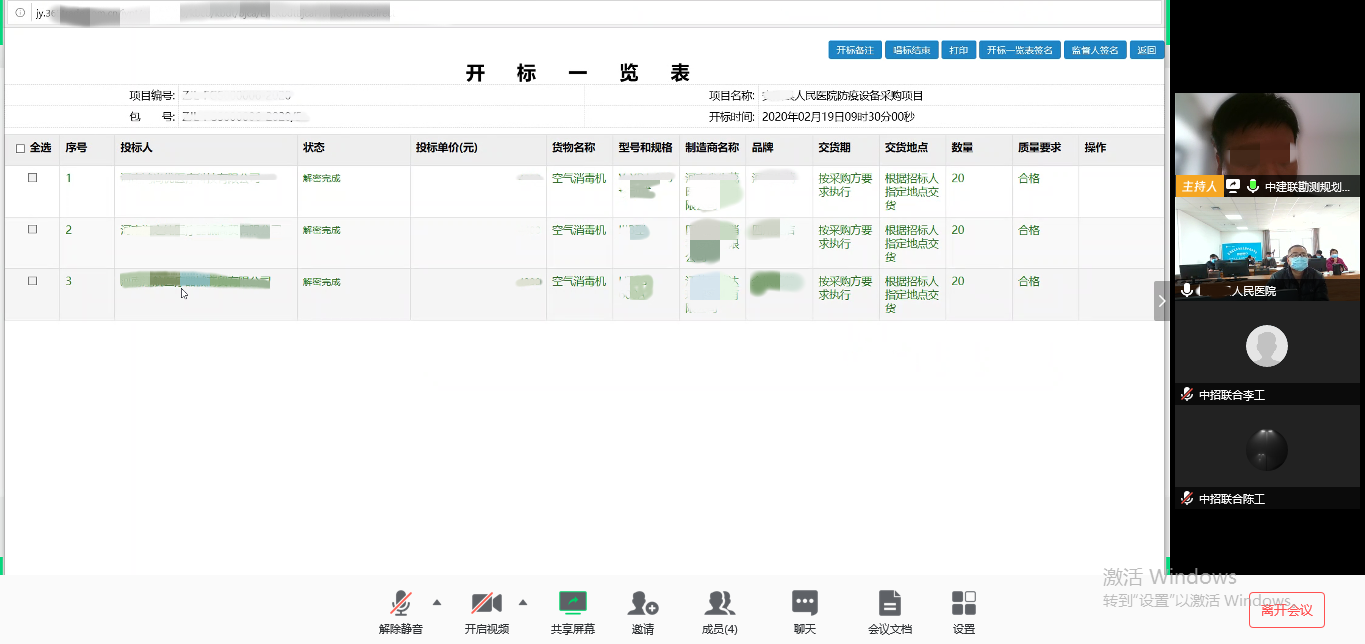Image resolution: width=1365 pixels, height=644 pixels.
Task: Start screen sharing with 共享屏幕
Action: (x=572, y=604)
